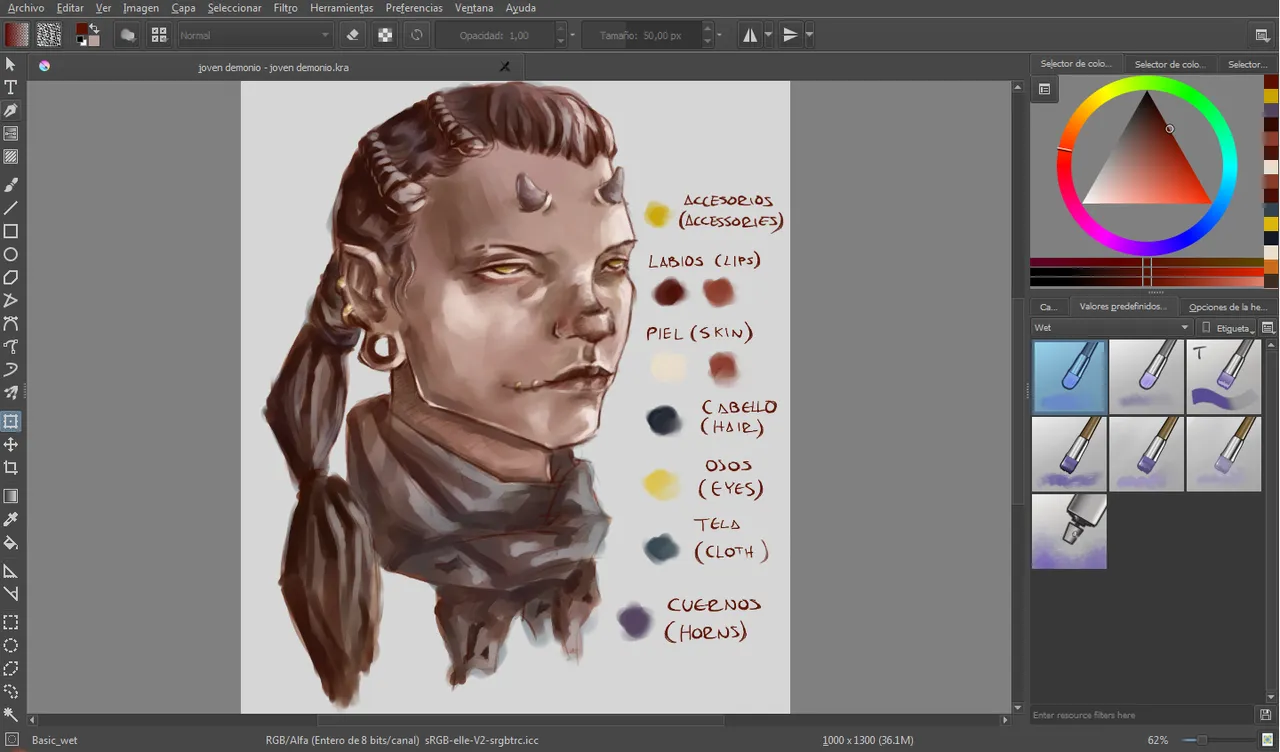Viewport: 1280px width, 752px height.
Task: Close the joven demonio document tab
Action: pos(504,67)
